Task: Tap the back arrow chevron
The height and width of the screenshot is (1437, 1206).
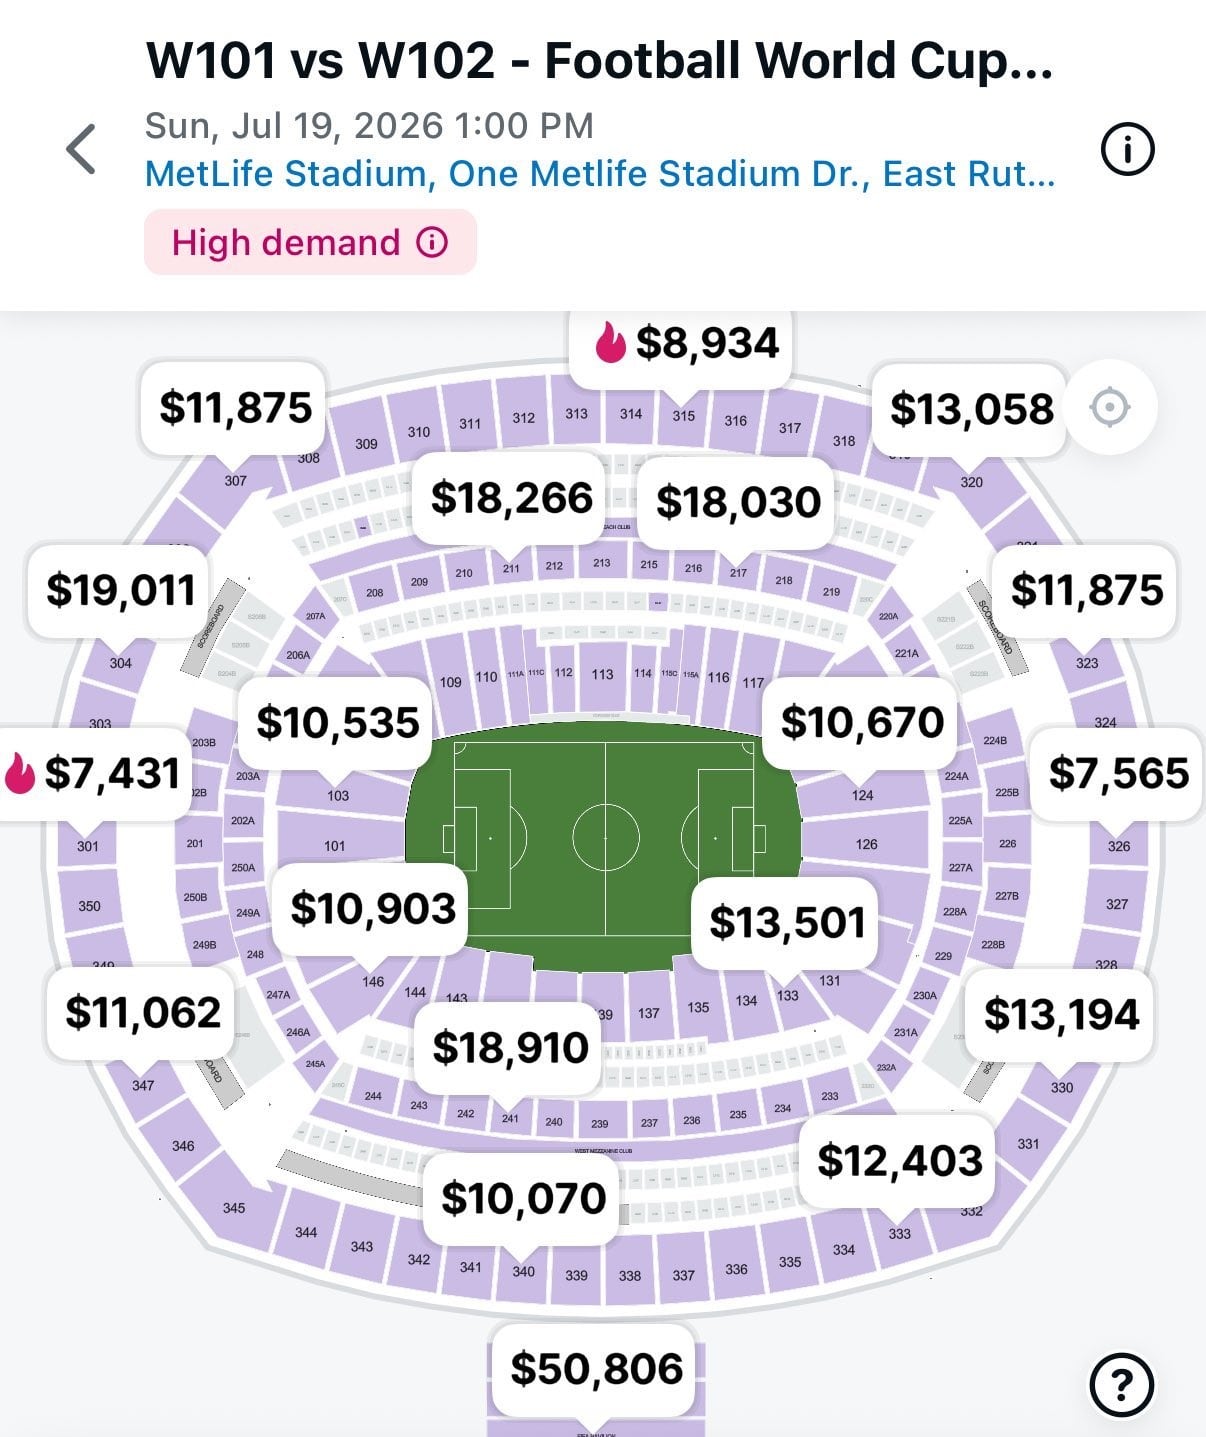Action: tap(81, 150)
